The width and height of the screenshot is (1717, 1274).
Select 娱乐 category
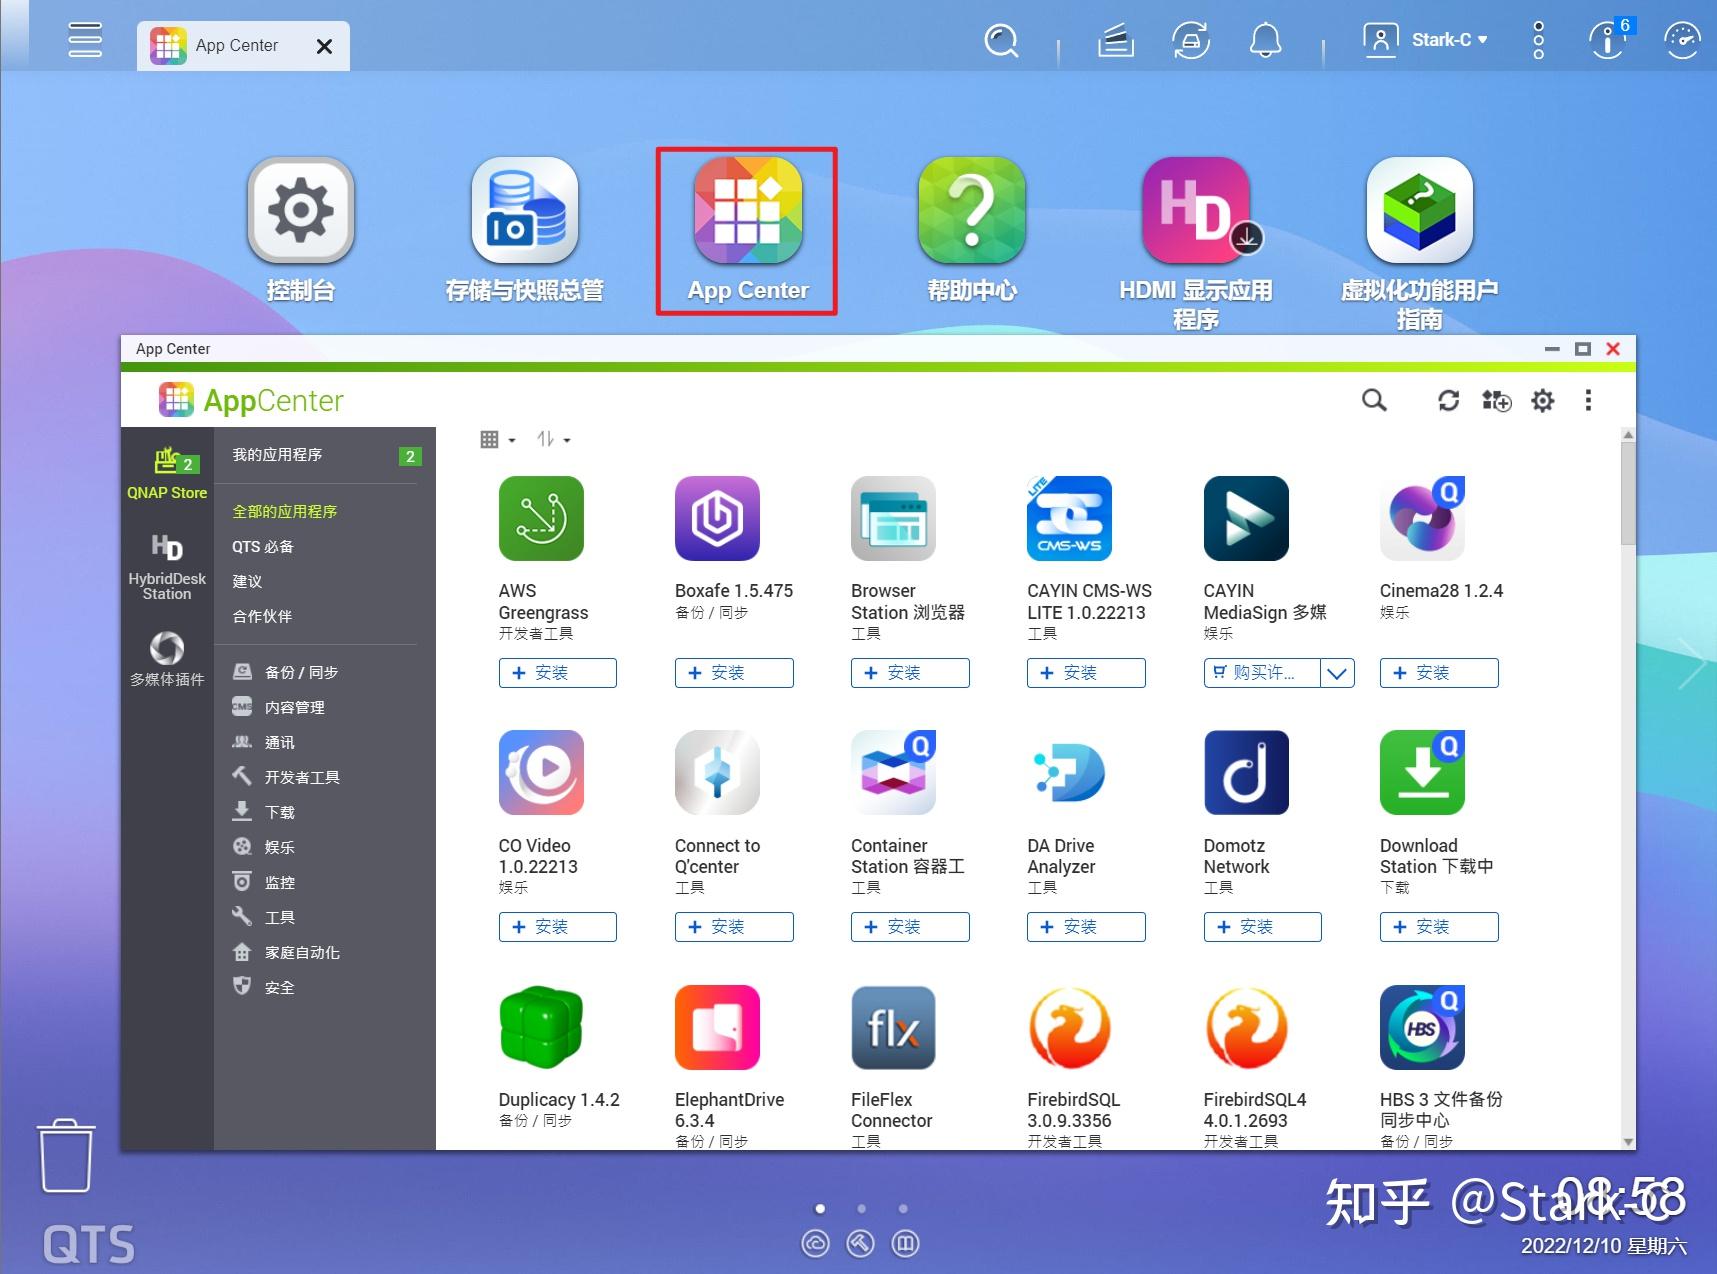[263, 847]
